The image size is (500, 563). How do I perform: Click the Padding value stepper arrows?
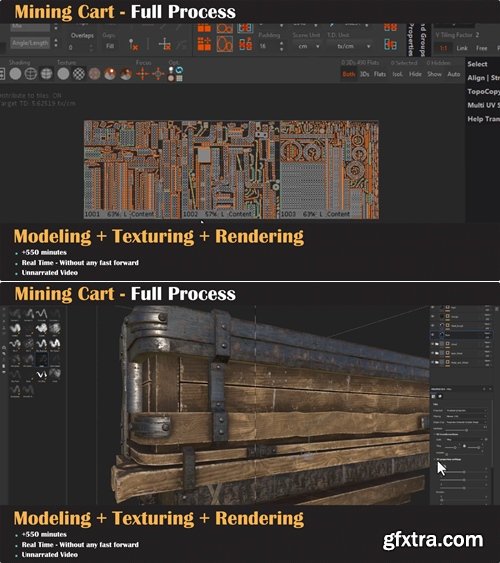click(x=281, y=46)
